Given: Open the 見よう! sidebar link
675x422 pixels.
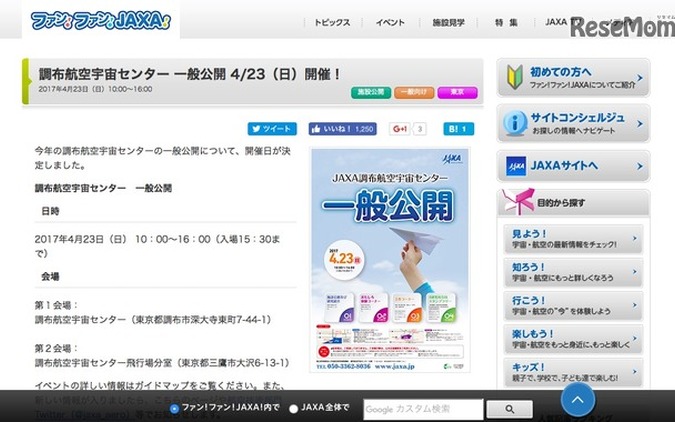Looking at the screenshot, I should pyautogui.click(x=573, y=239).
